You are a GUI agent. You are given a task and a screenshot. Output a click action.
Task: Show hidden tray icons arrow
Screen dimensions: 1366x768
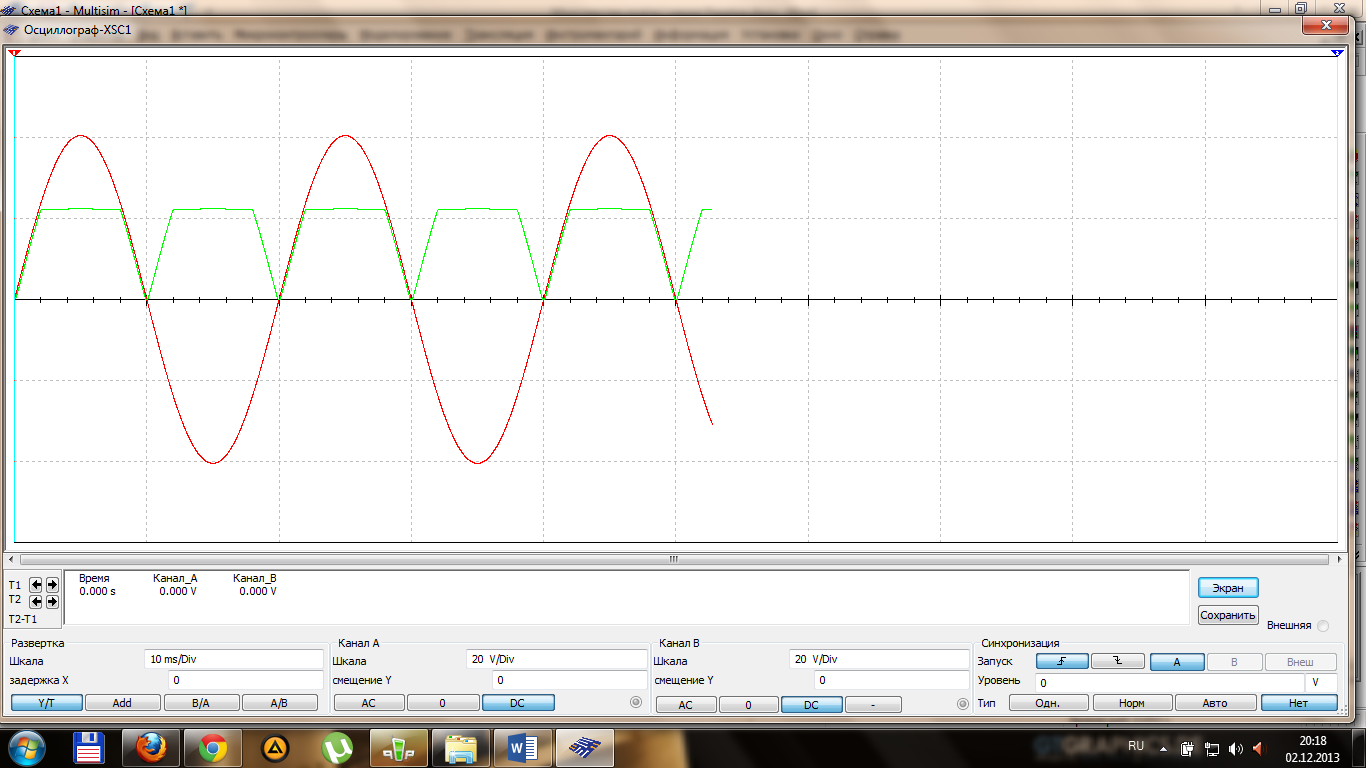[1164, 748]
